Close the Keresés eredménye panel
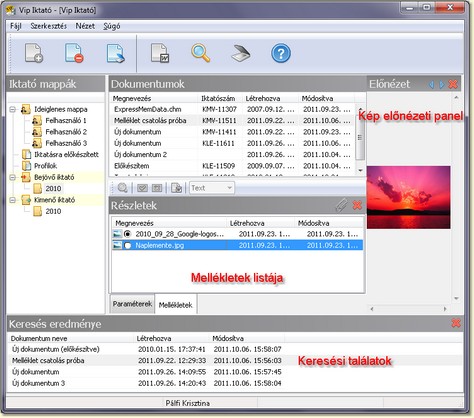The image size is (474, 418). 456,323
